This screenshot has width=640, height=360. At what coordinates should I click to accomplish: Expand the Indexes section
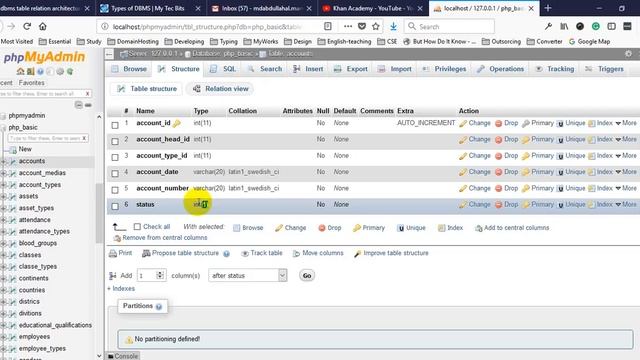coord(121,289)
